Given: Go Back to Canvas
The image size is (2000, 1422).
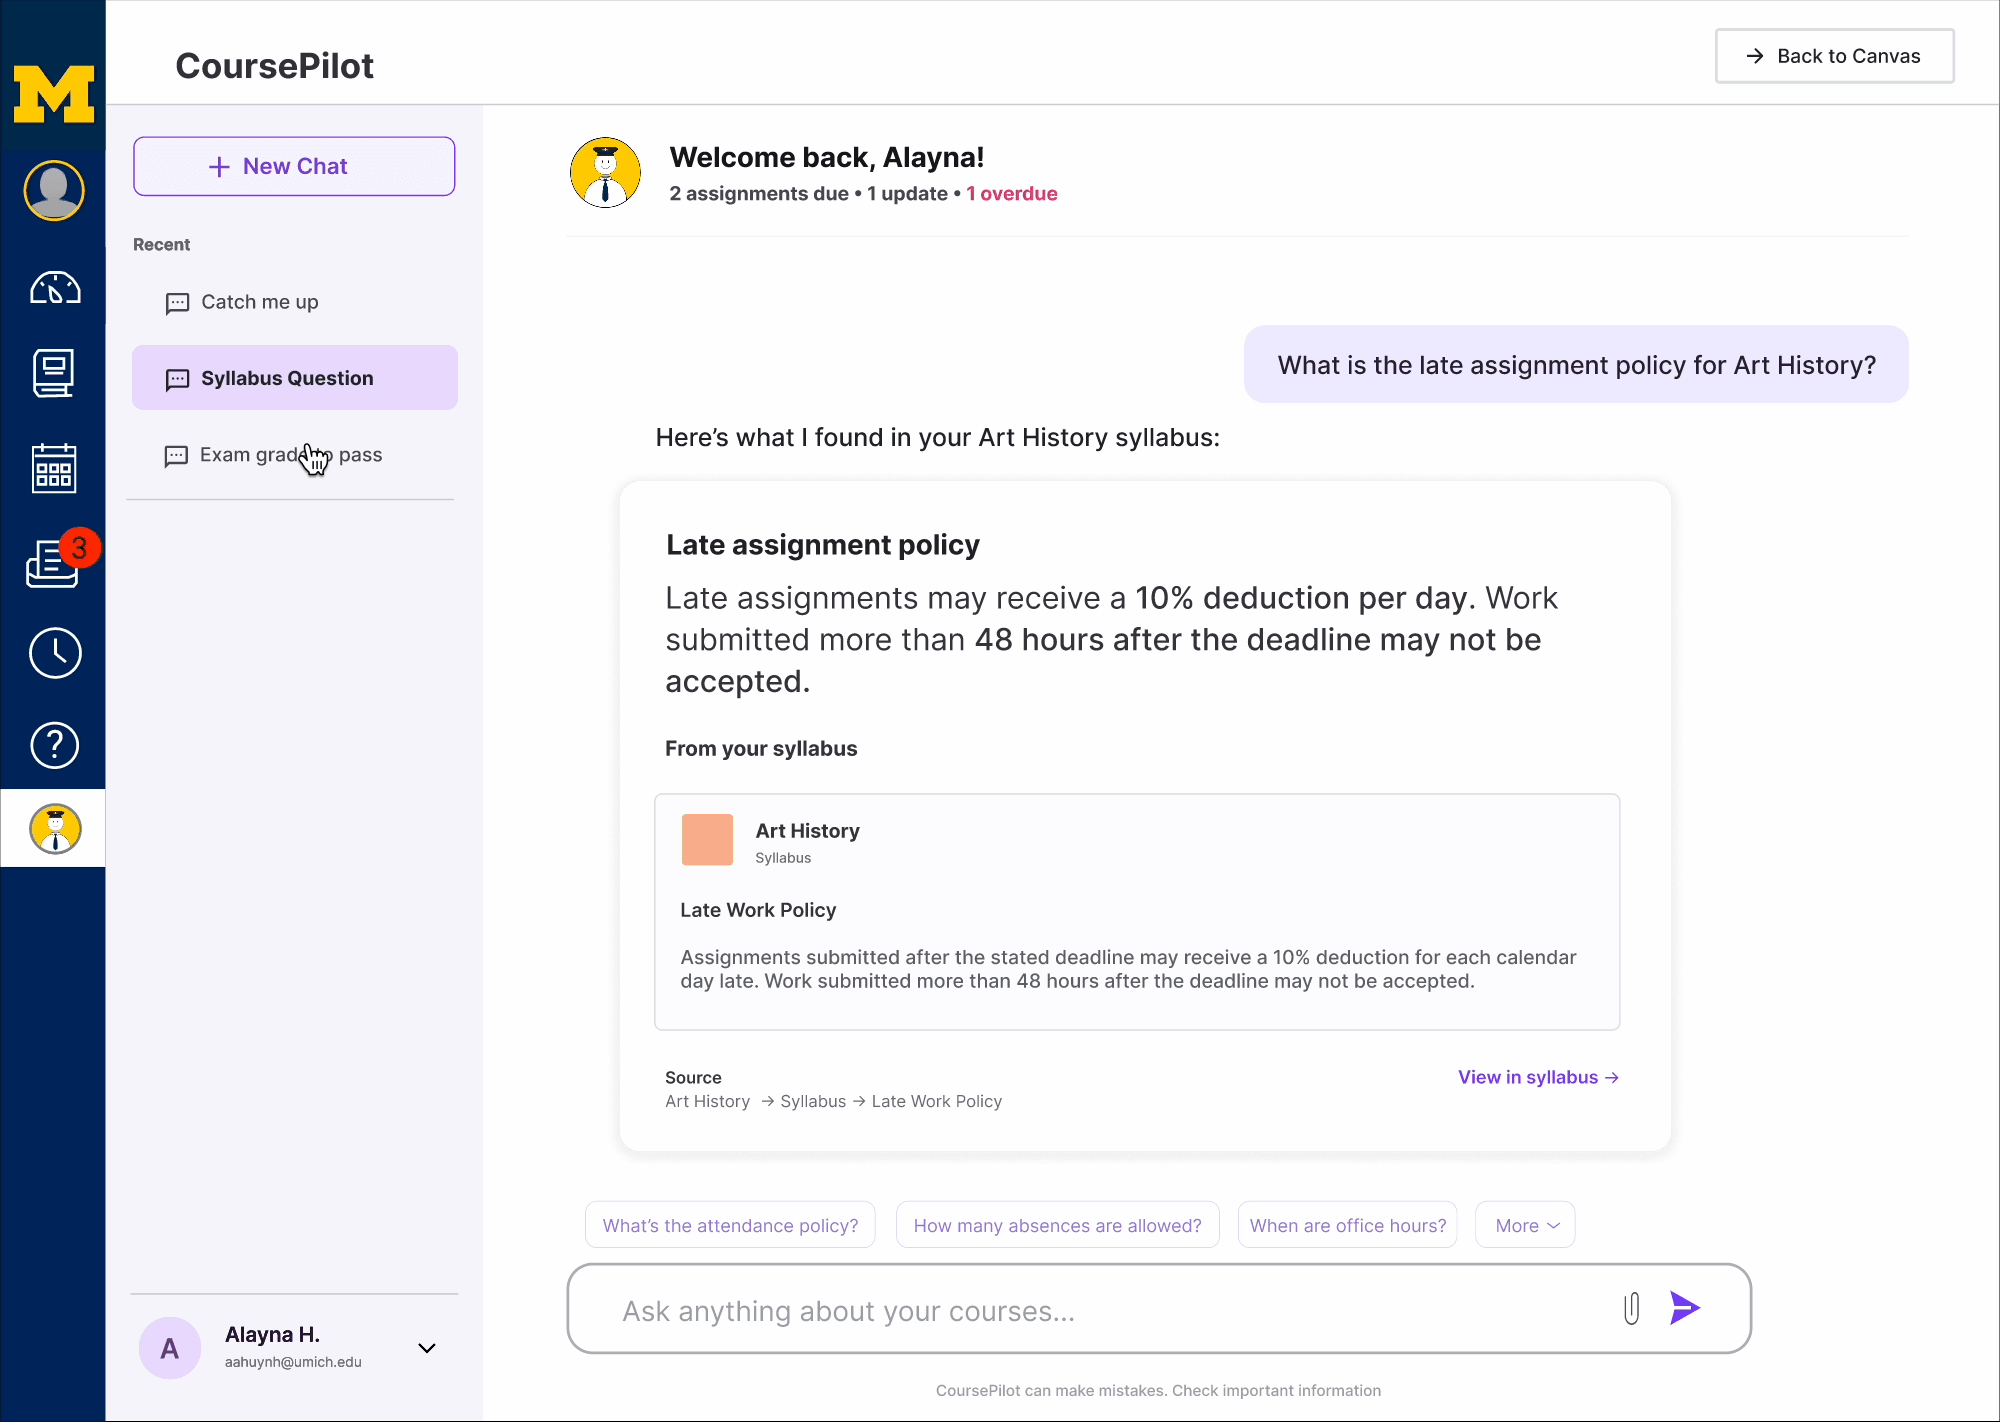Looking at the screenshot, I should pyautogui.click(x=1834, y=56).
